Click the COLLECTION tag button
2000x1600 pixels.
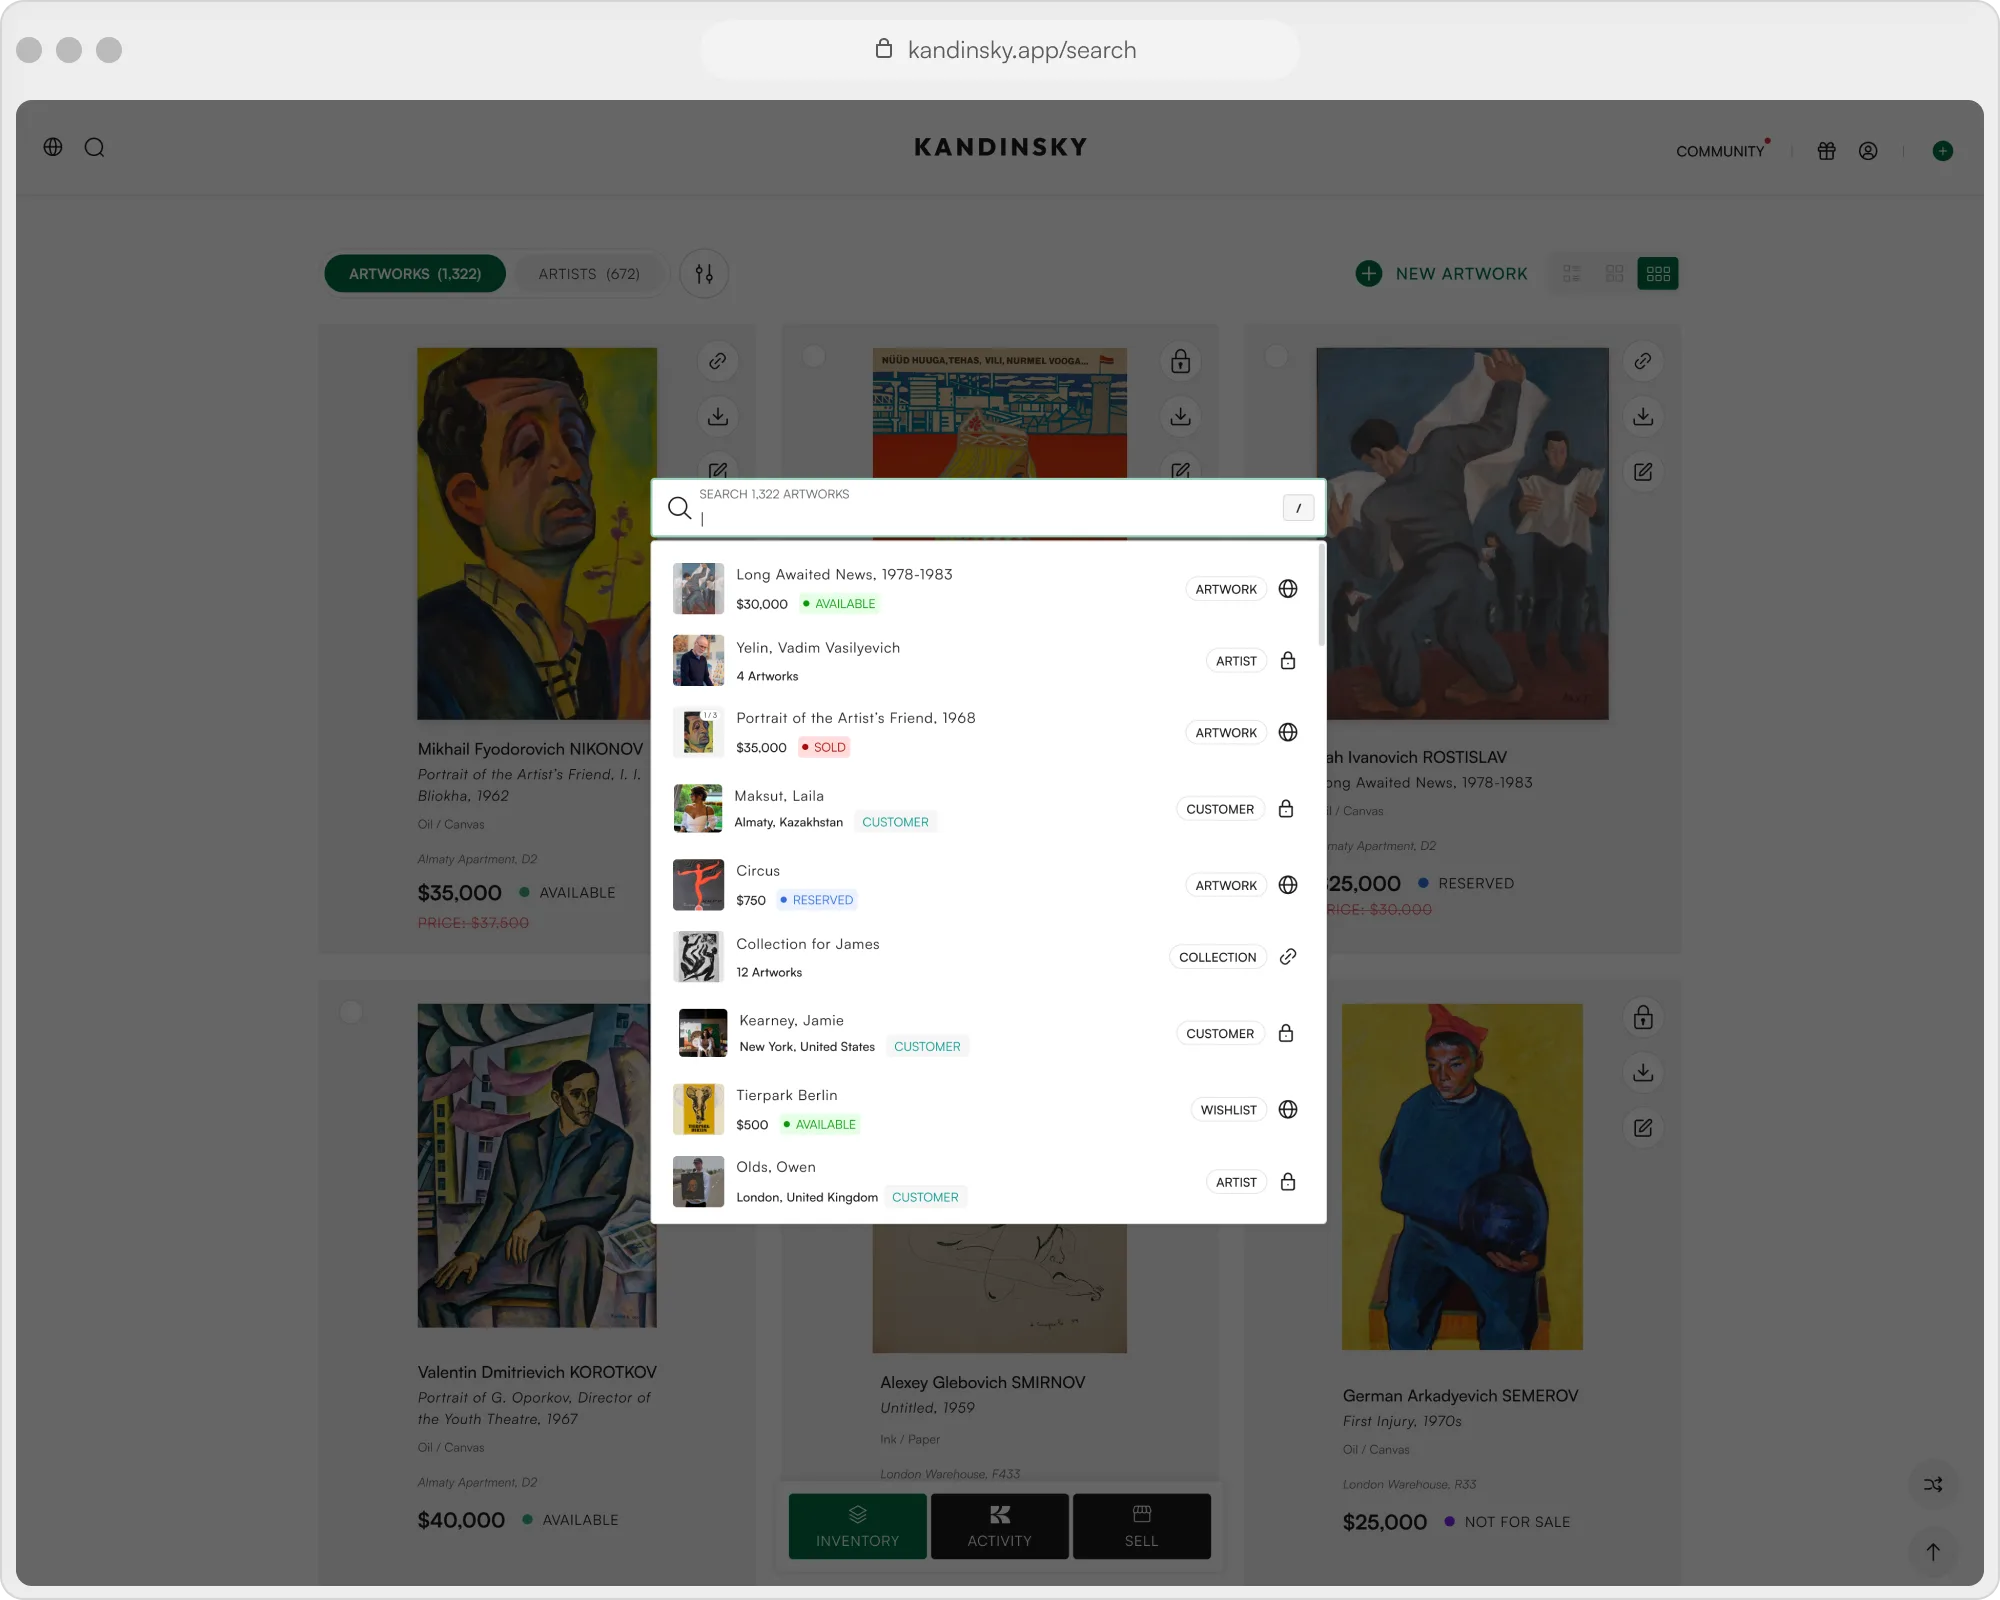1217,957
